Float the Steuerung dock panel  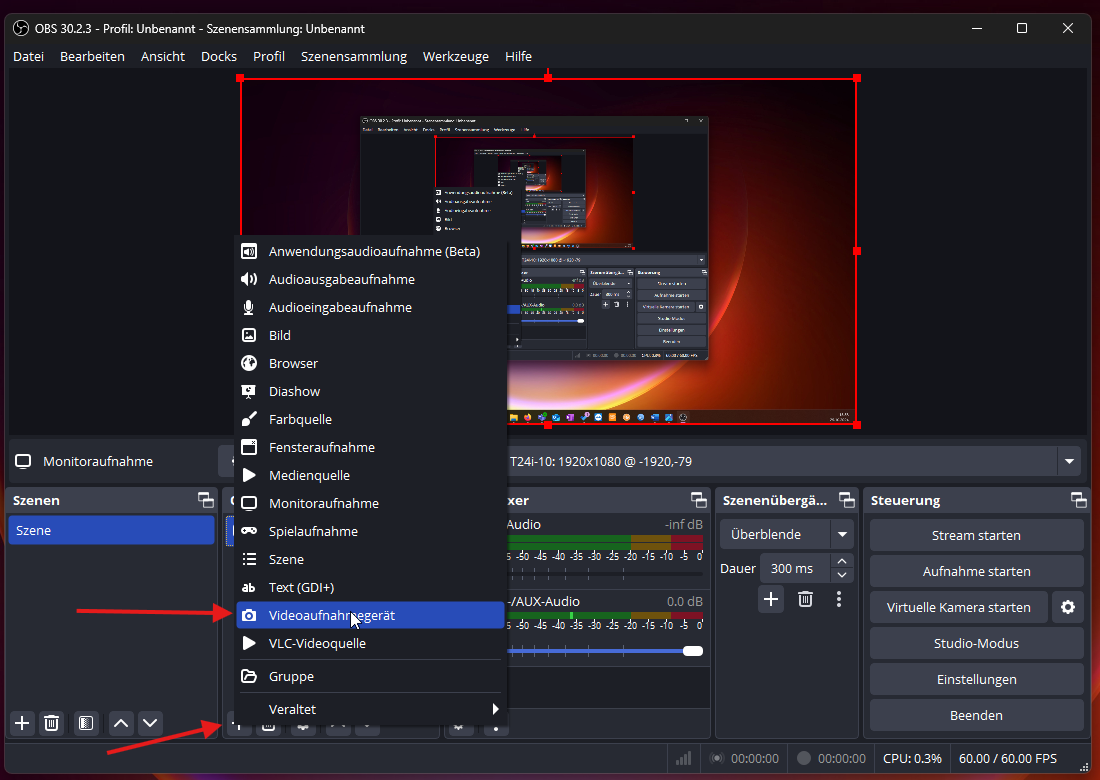tap(1078, 500)
